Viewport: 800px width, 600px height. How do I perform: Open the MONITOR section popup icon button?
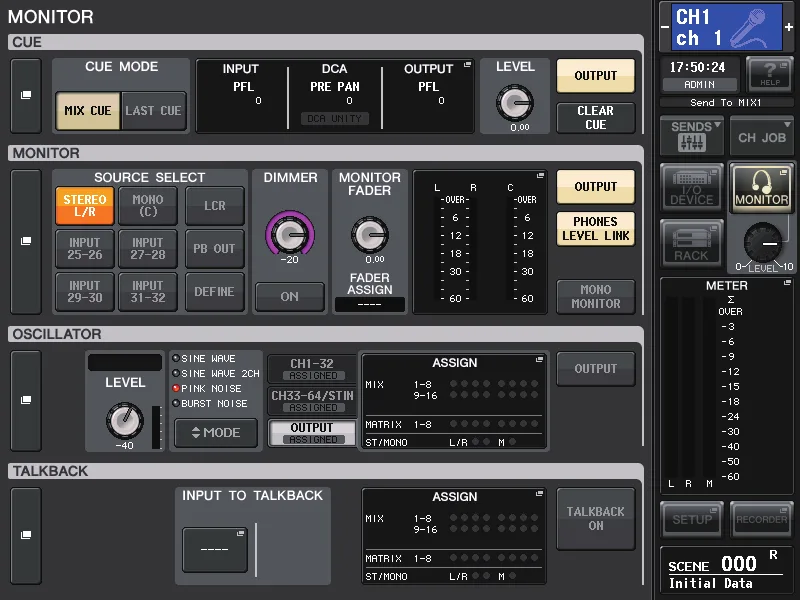point(26,241)
